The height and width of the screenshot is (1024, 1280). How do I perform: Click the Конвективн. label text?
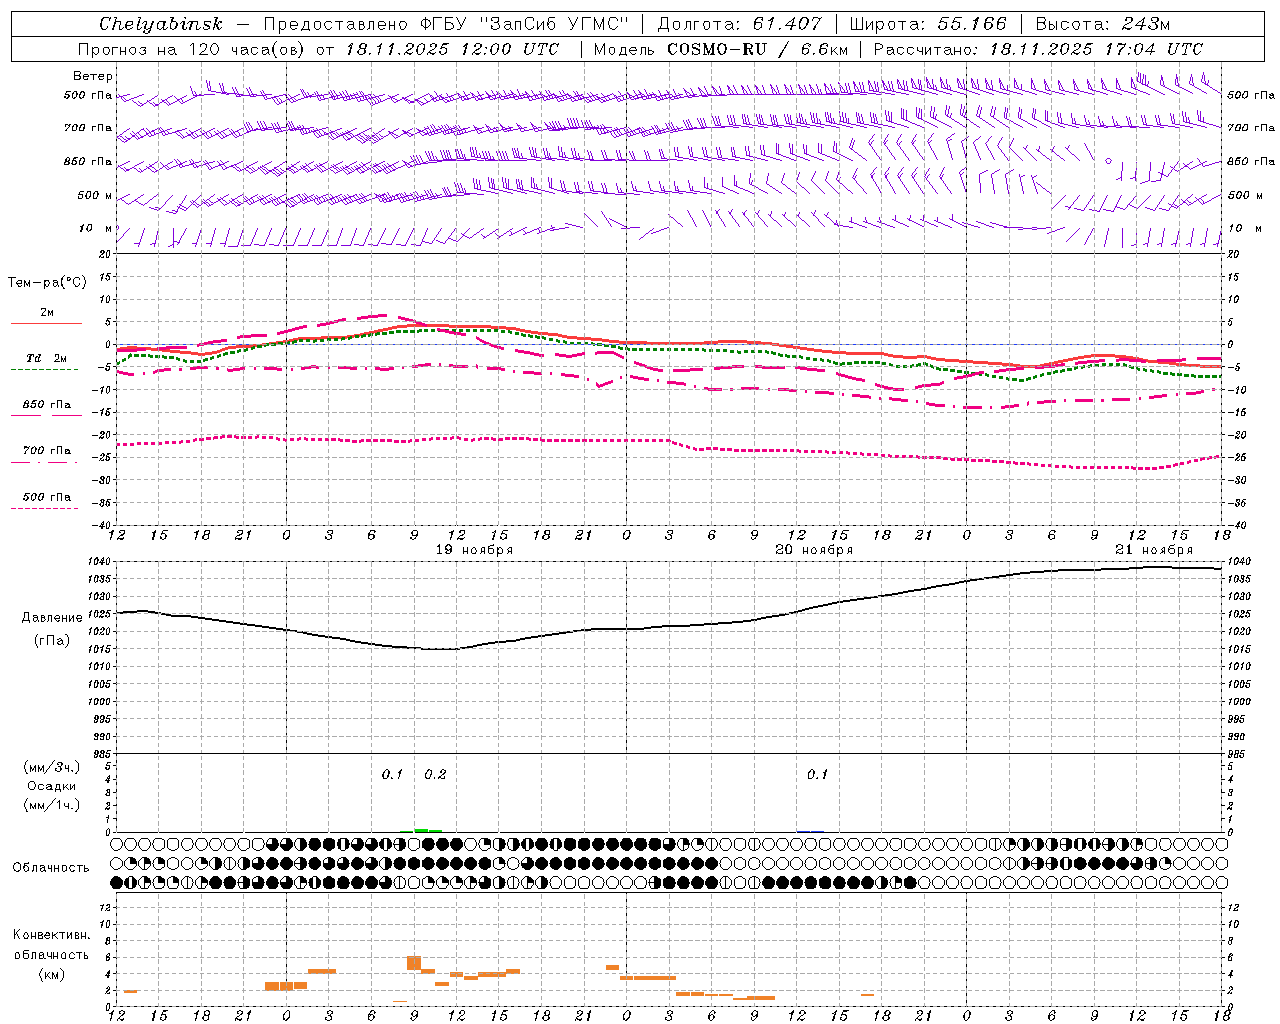[x=52, y=935]
